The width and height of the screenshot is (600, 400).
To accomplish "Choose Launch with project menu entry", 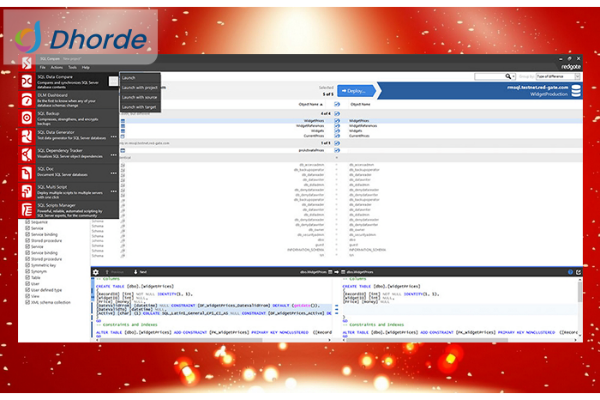I will point(138,86).
